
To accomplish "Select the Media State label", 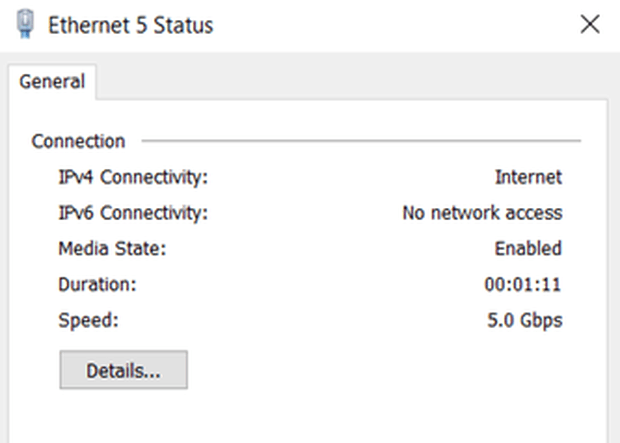I will point(112,249).
